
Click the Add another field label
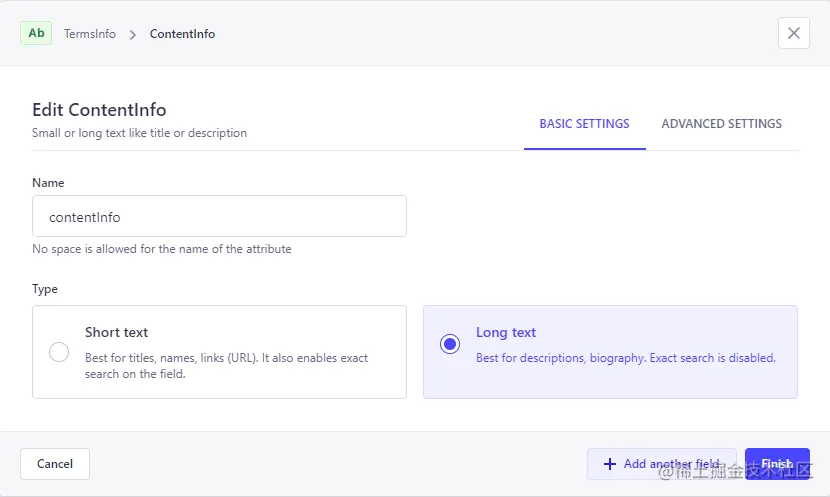pyautogui.click(x=671, y=464)
